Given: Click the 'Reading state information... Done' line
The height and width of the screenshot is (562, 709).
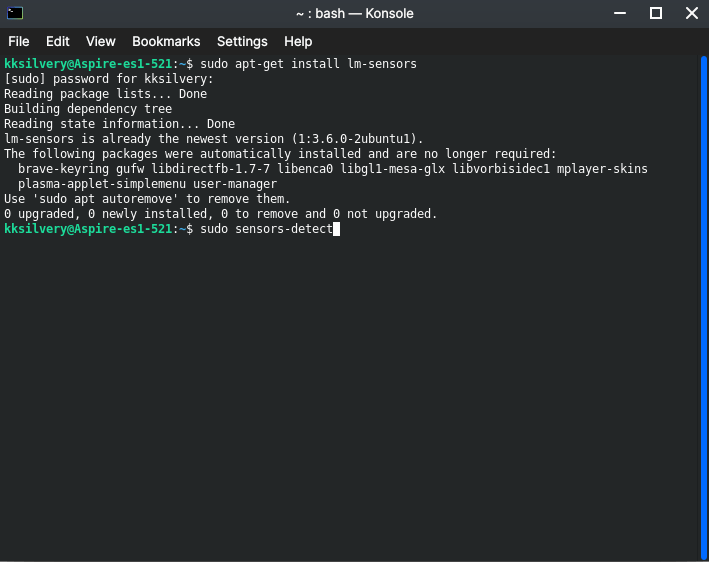Looking at the screenshot, I should (x=119, y=123).
